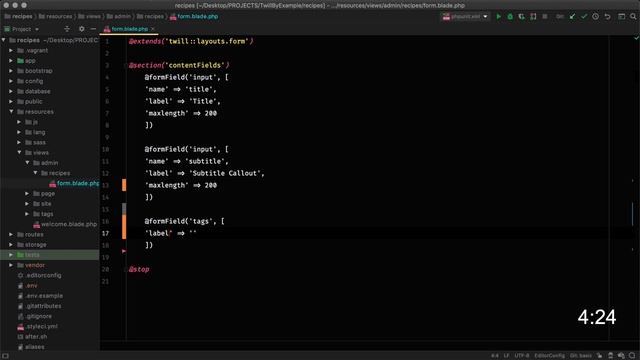This screenshot has height=360, width=640.
Task: Collapse the views folder
Action: [x=19, y=152]
